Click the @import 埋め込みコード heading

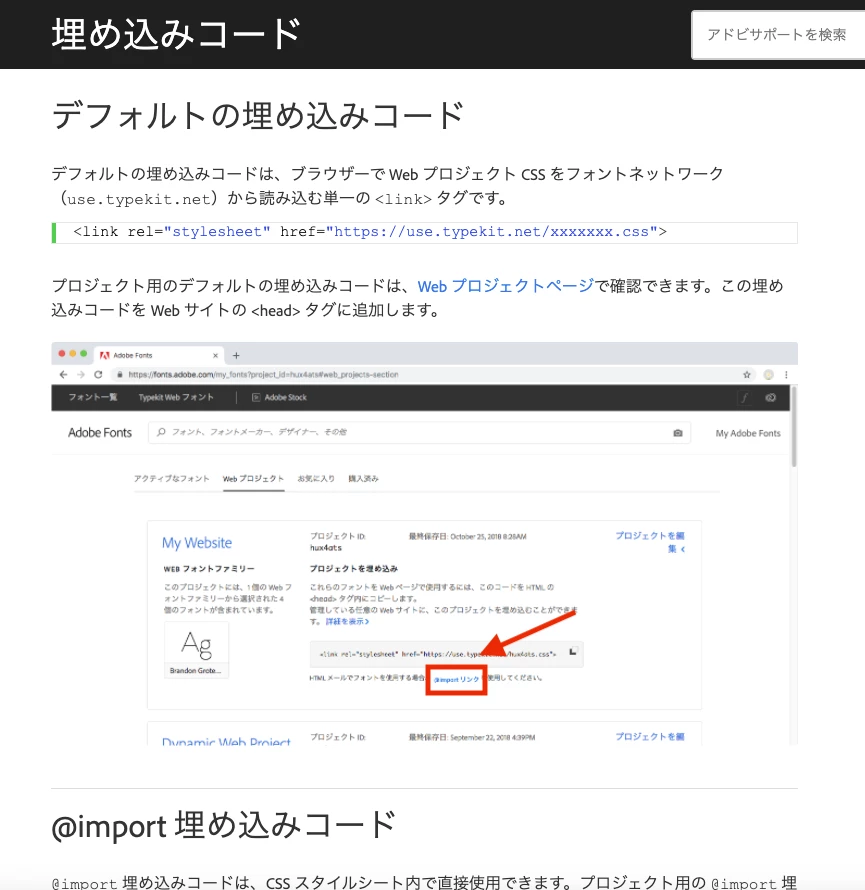[x=224, y=825]
